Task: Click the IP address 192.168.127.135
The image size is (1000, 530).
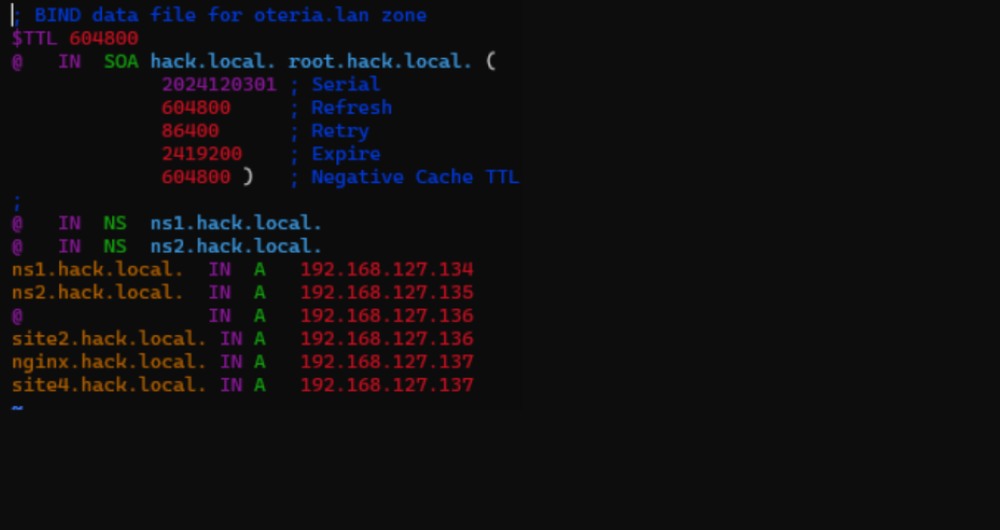Action: pos(386,292)
